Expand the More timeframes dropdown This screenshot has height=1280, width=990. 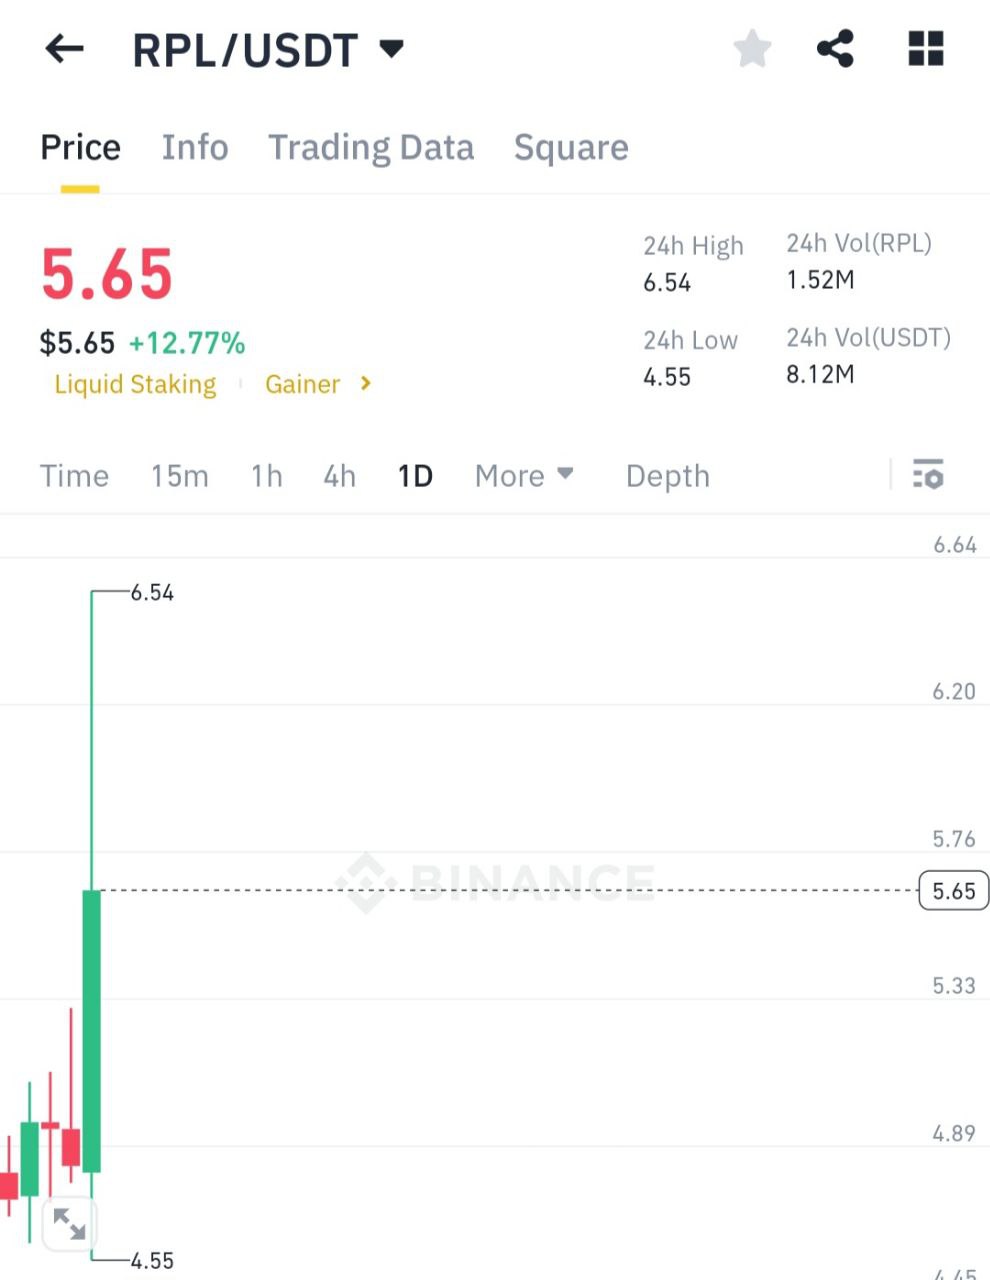click(x=524, y=476)
